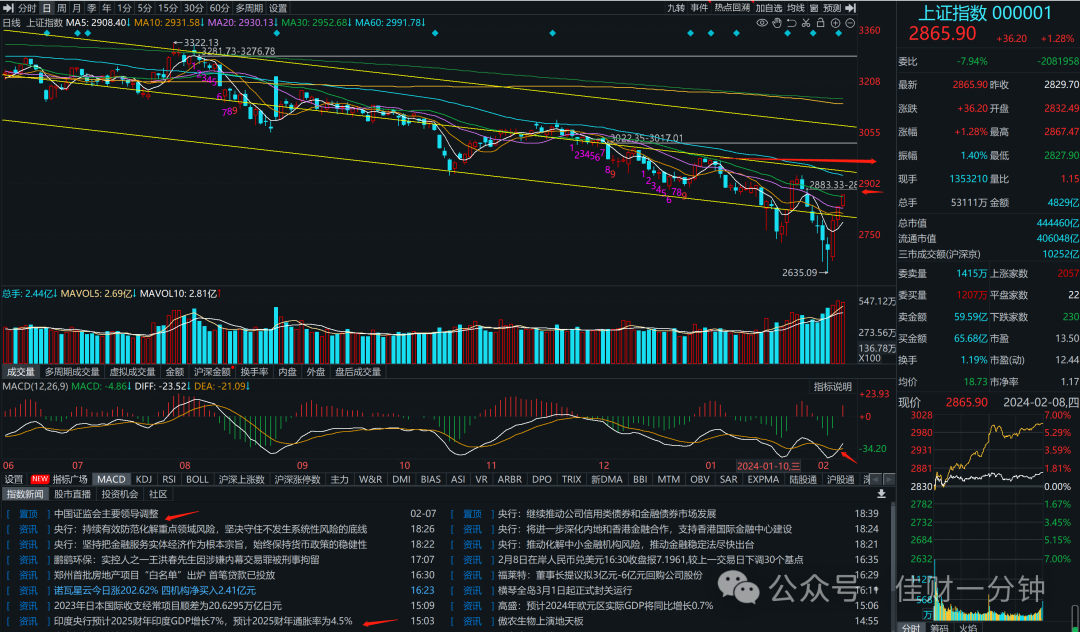The height and width of the screenshot is (632, 1080).
Task: Expand indicator tabs with right scroll arrow
Action: pos(889,479)
